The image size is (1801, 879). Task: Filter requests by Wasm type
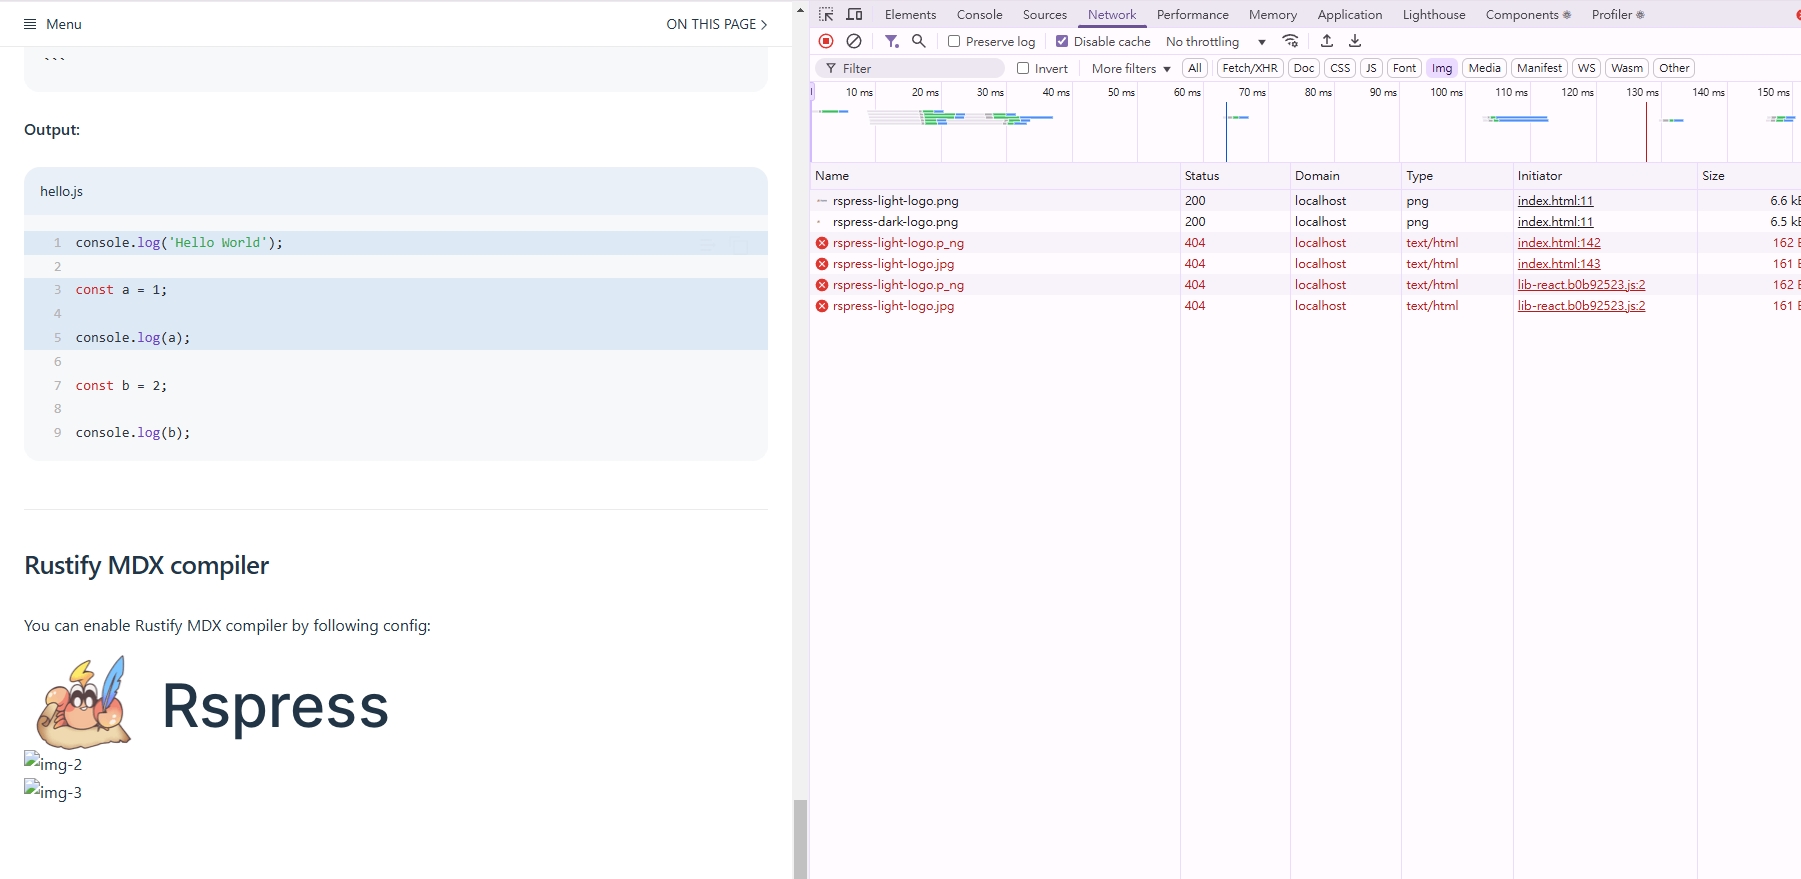click(1627, 68)
